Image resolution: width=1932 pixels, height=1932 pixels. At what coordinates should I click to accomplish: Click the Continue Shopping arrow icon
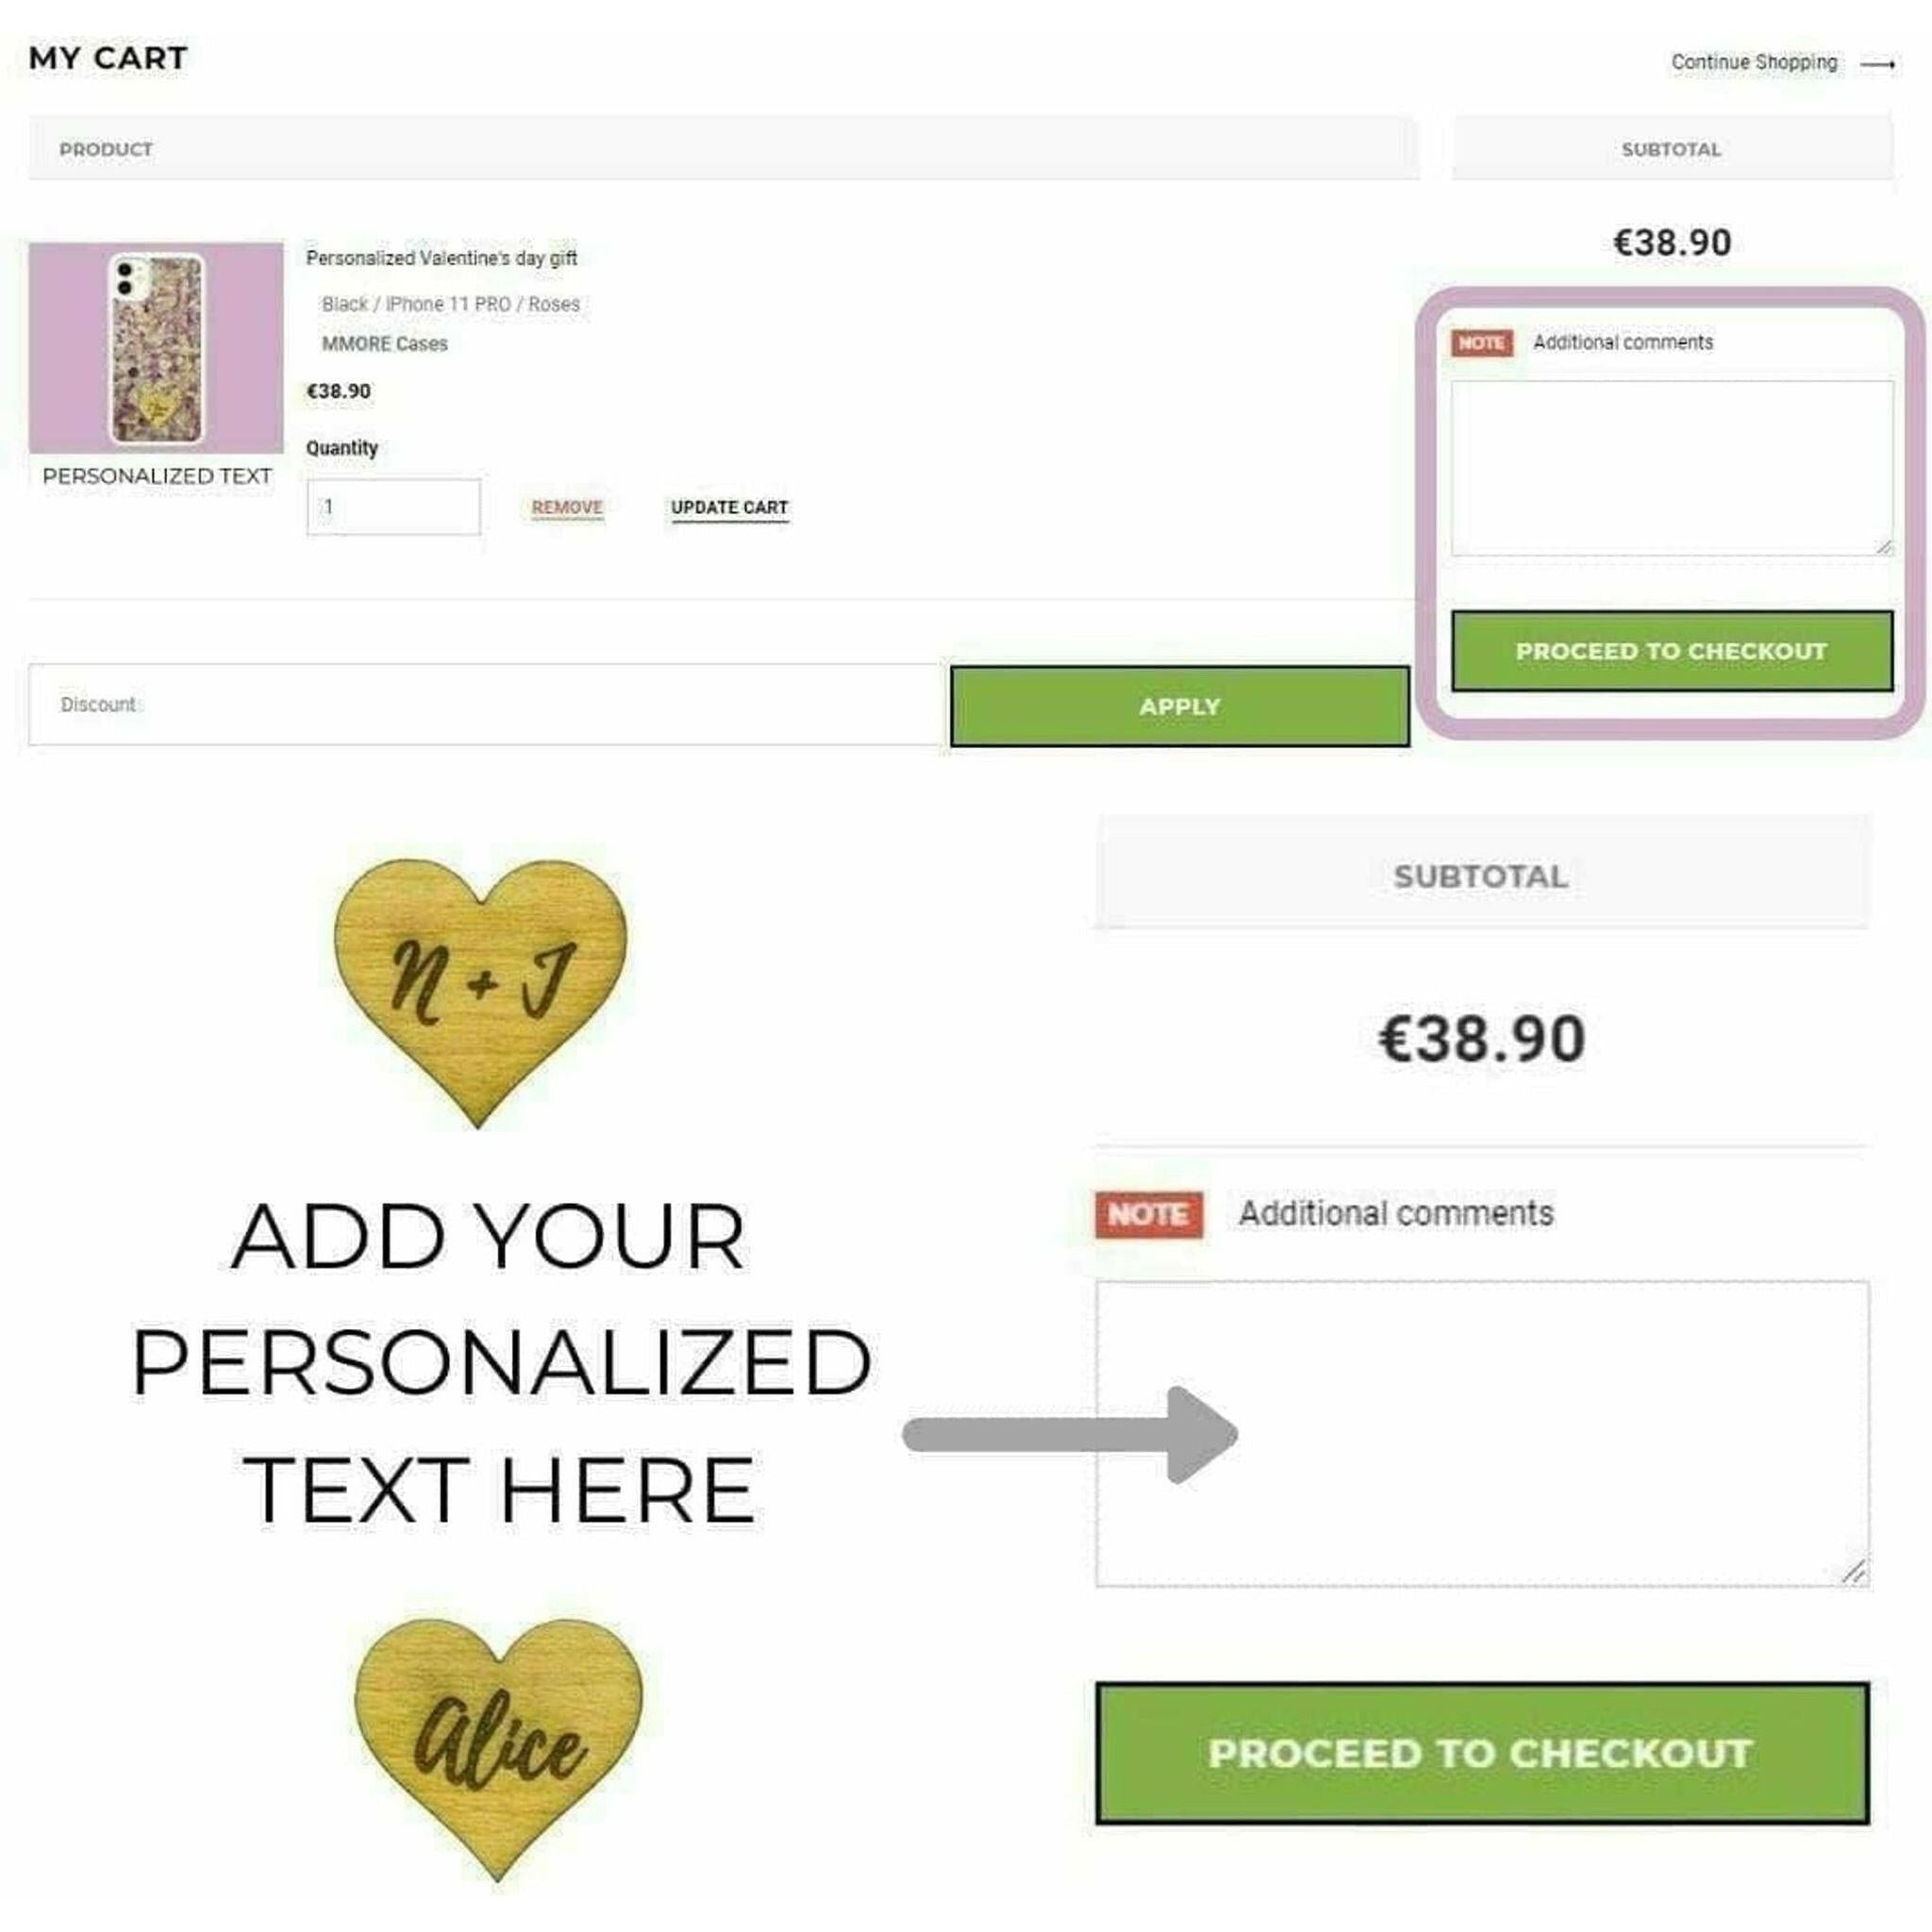(x=1877, y=64)
